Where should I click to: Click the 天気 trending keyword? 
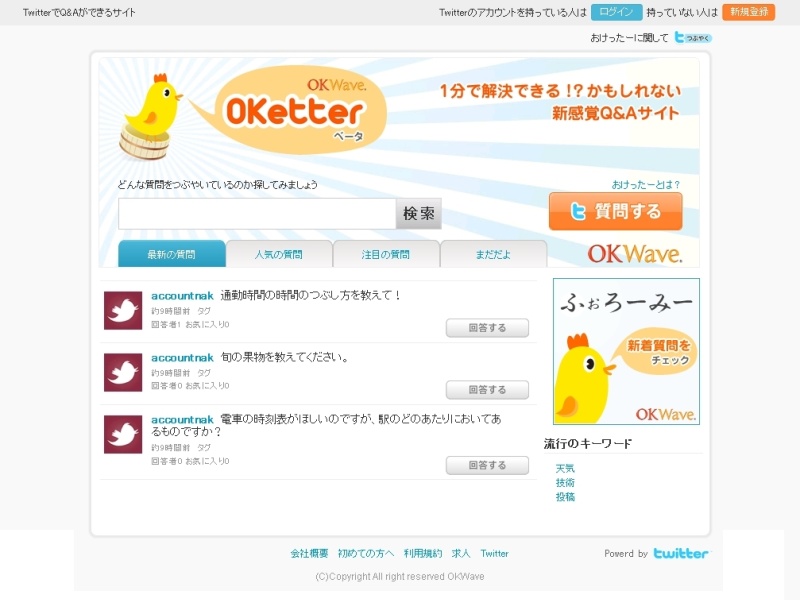tap(565, 468)
